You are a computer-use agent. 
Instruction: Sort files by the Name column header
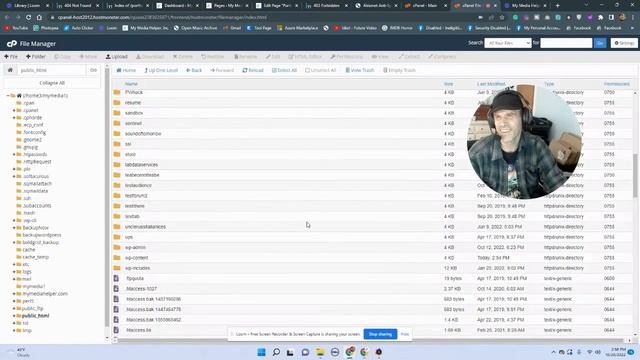131,84
